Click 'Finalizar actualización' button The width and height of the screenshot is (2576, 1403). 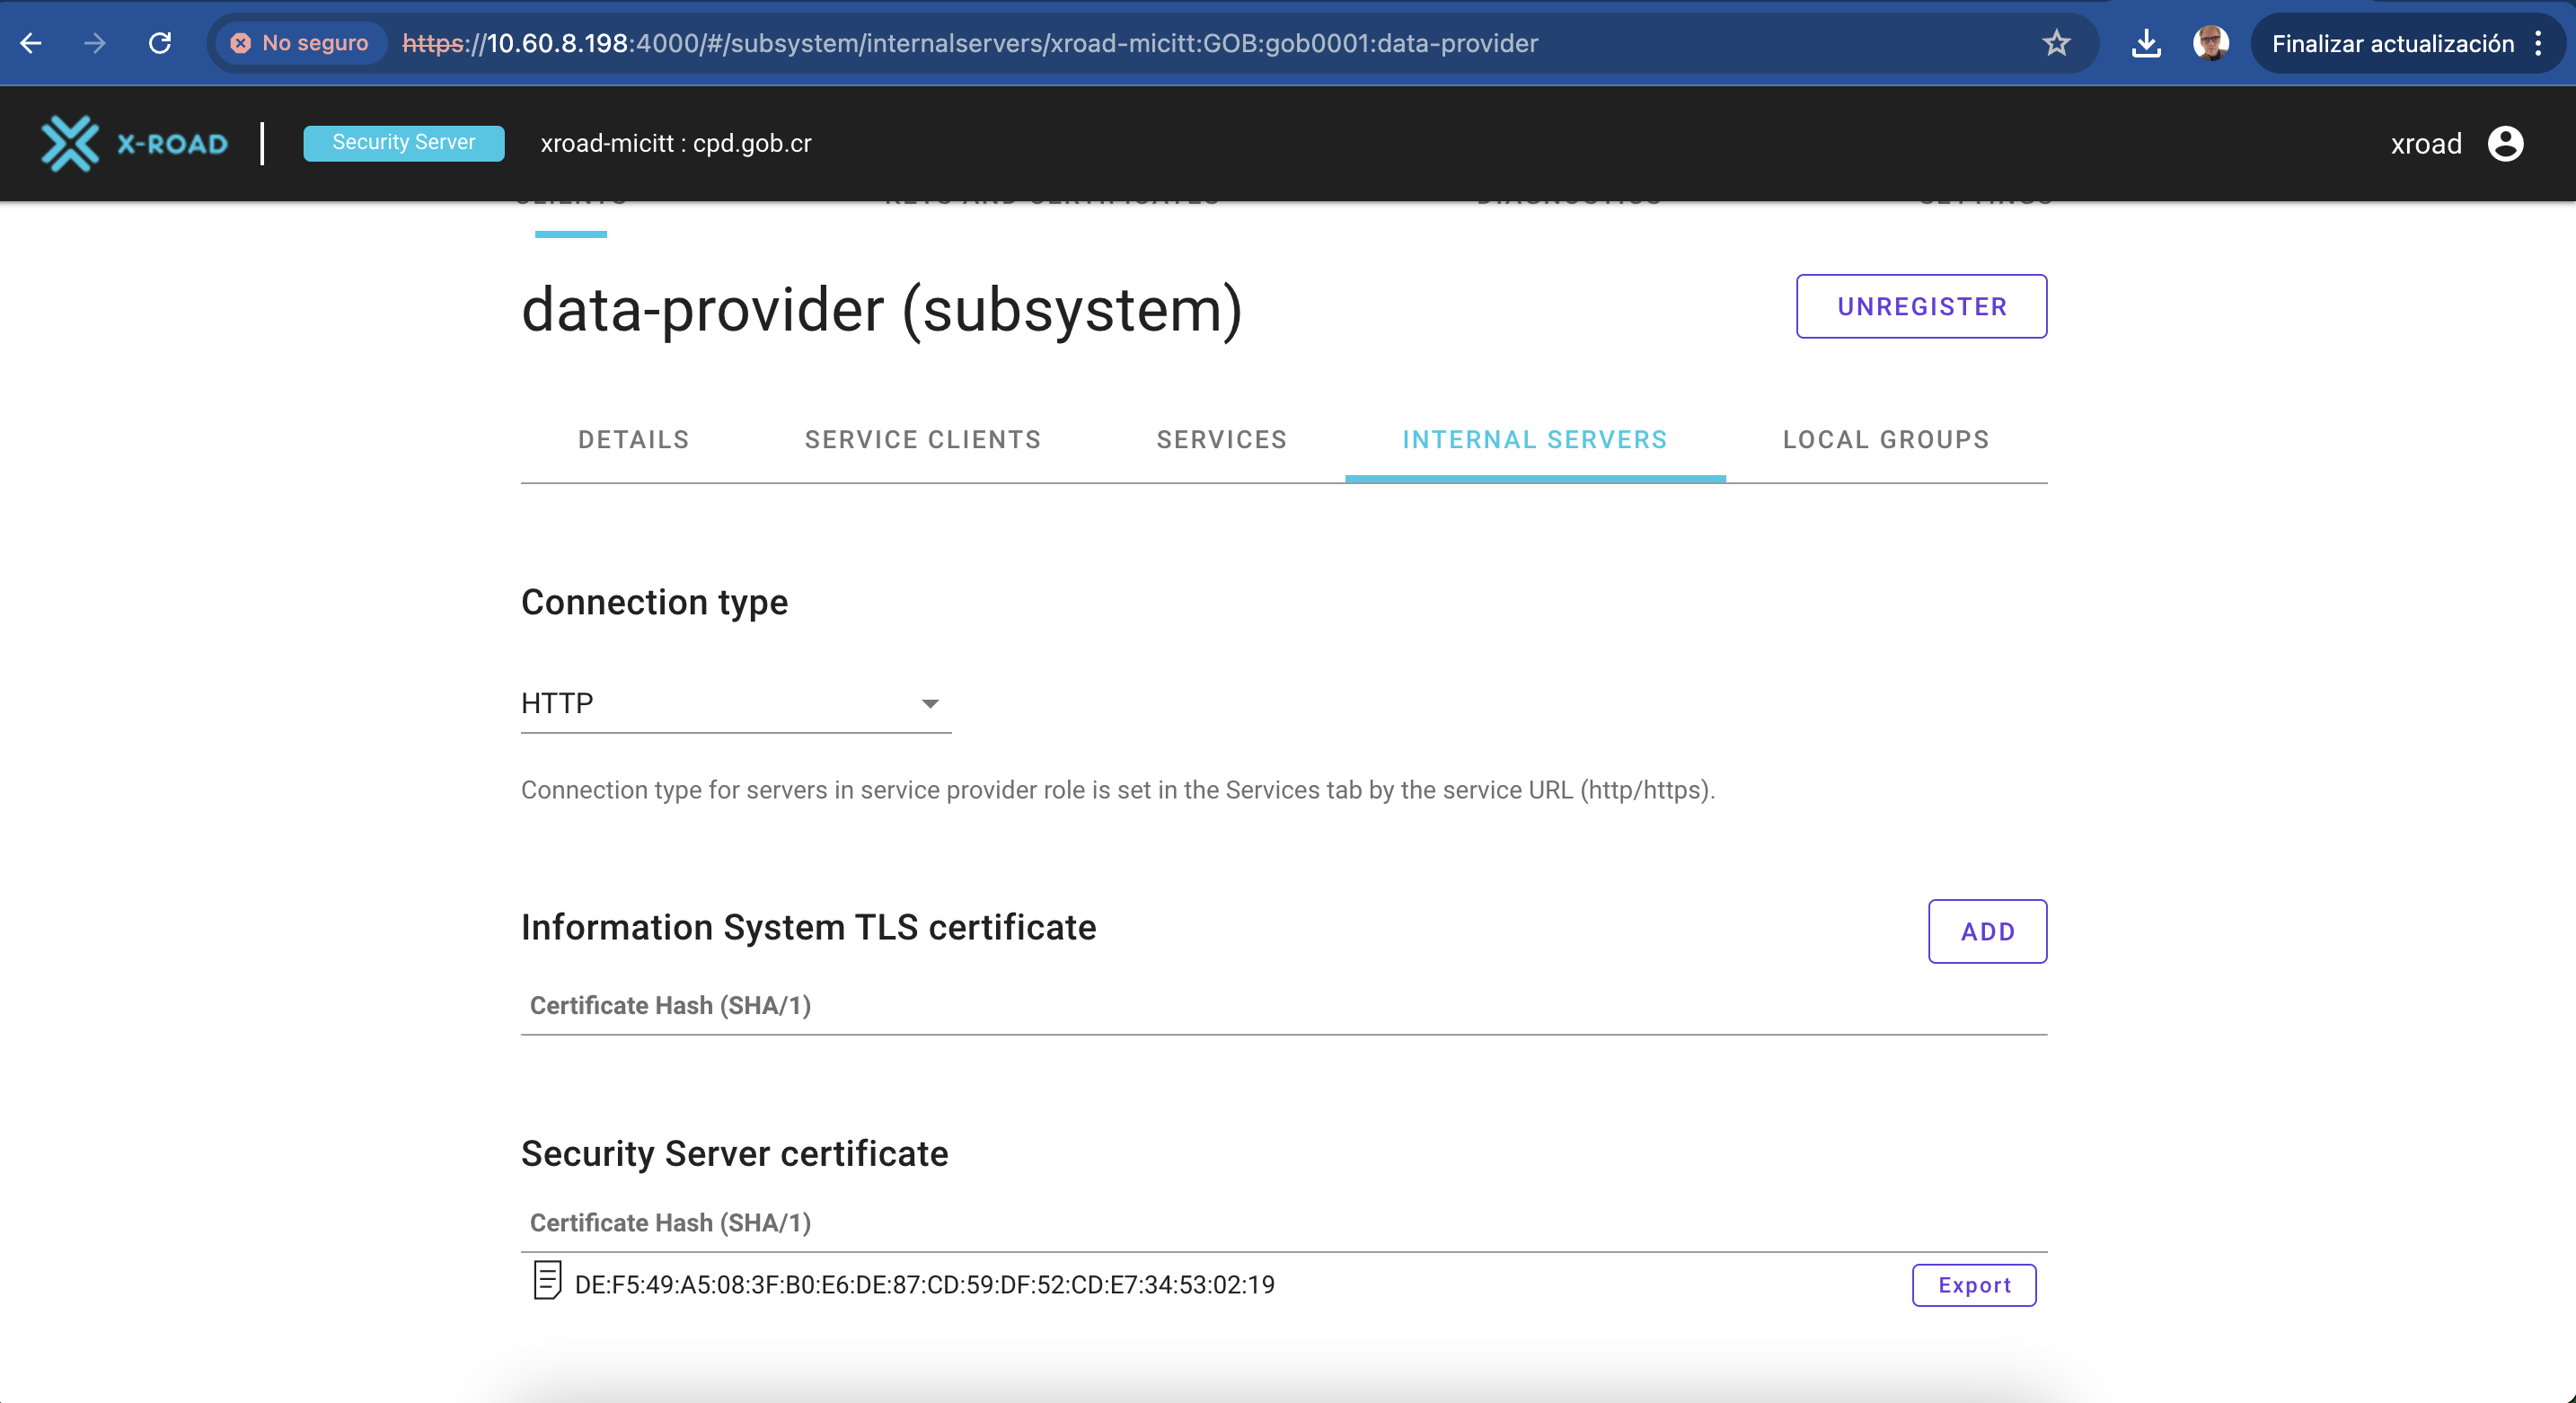click(x=2392, y=43)
